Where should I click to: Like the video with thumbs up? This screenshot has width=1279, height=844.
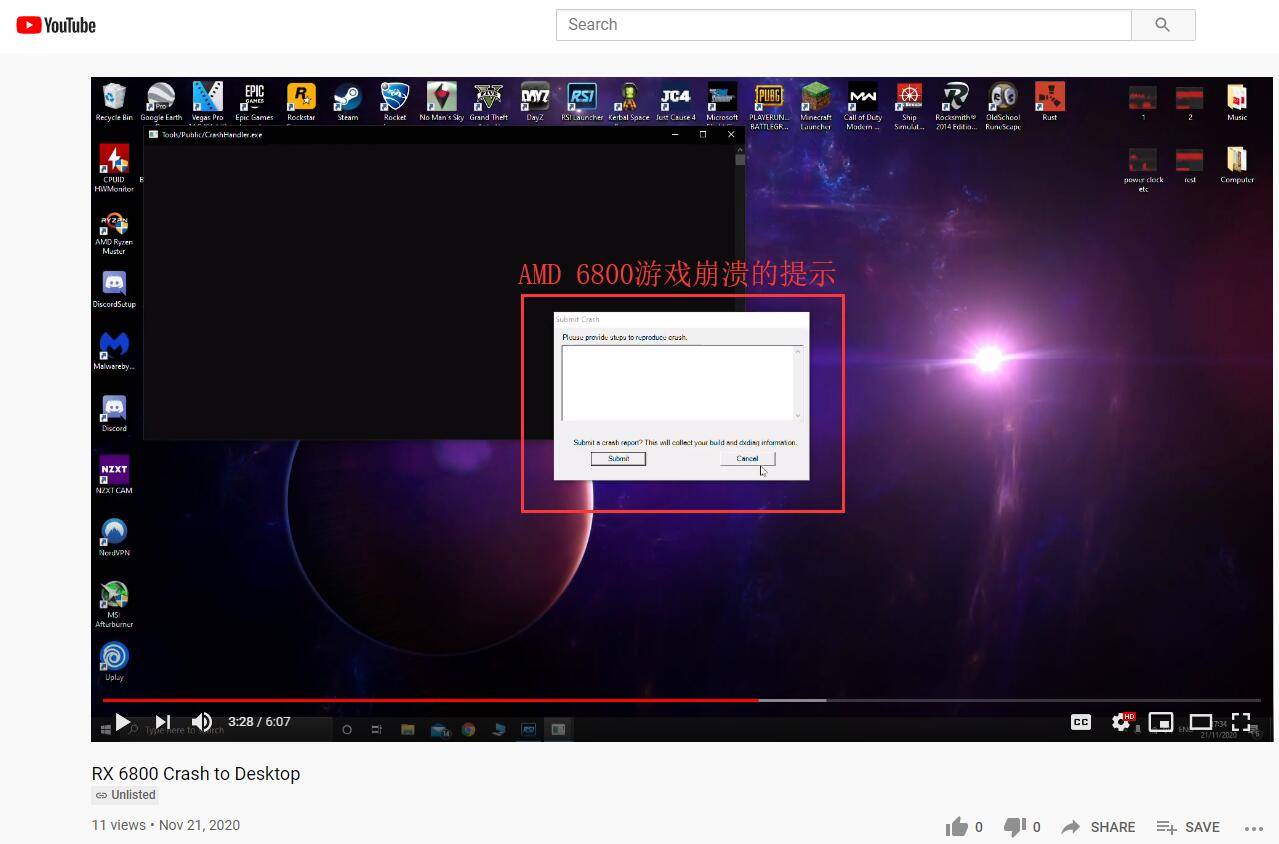[x=957, y=827]
